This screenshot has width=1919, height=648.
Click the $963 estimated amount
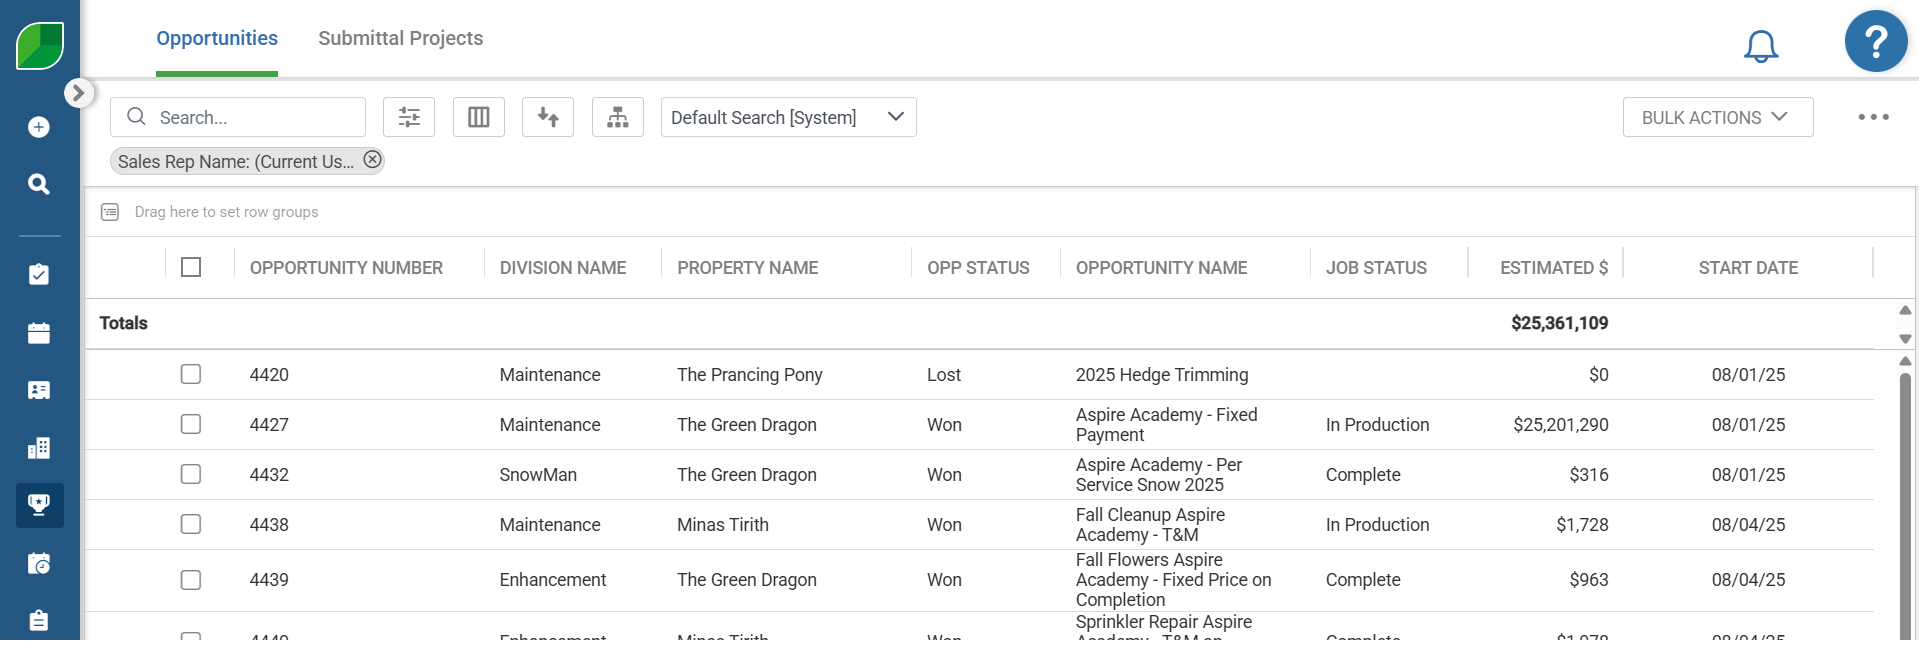1589,580
